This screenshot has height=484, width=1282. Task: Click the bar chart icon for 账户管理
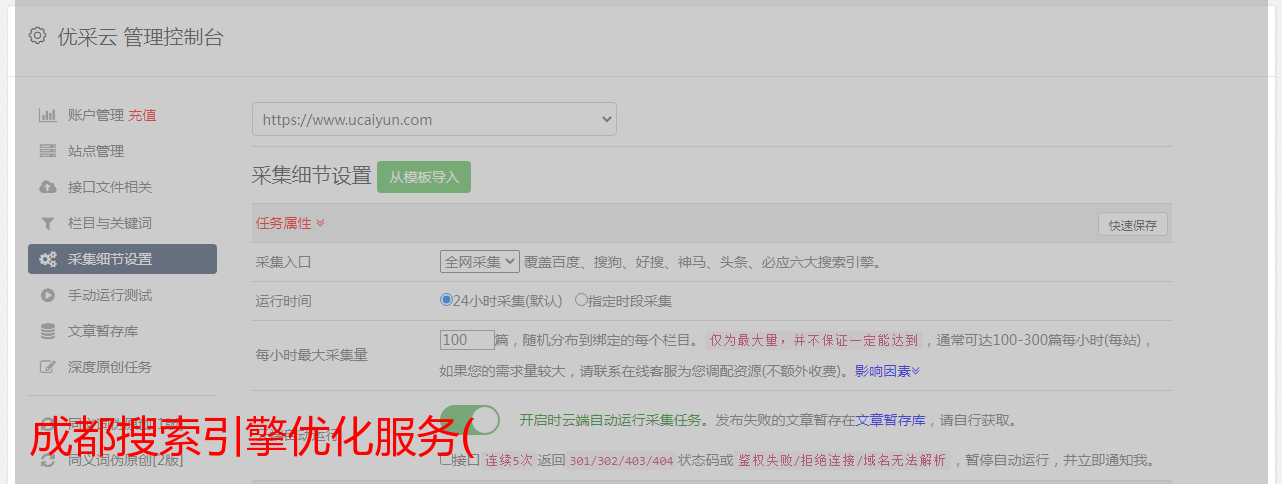point(47,115)
